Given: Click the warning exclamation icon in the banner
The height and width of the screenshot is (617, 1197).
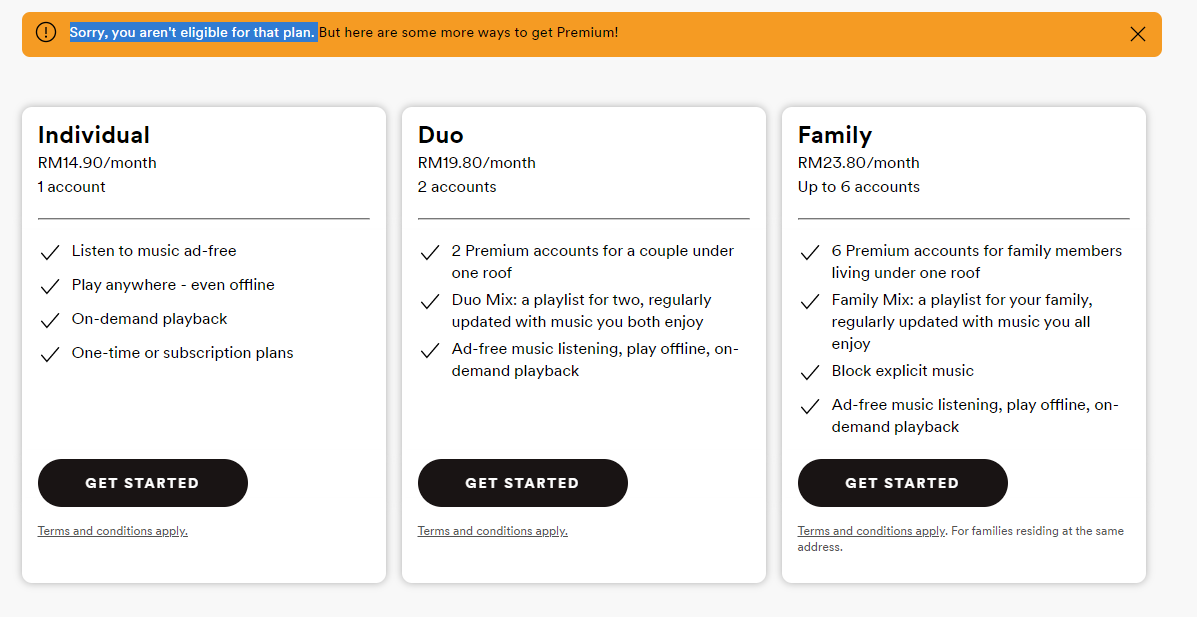Looking at the screenshot, I should click(x=46, y=32).
